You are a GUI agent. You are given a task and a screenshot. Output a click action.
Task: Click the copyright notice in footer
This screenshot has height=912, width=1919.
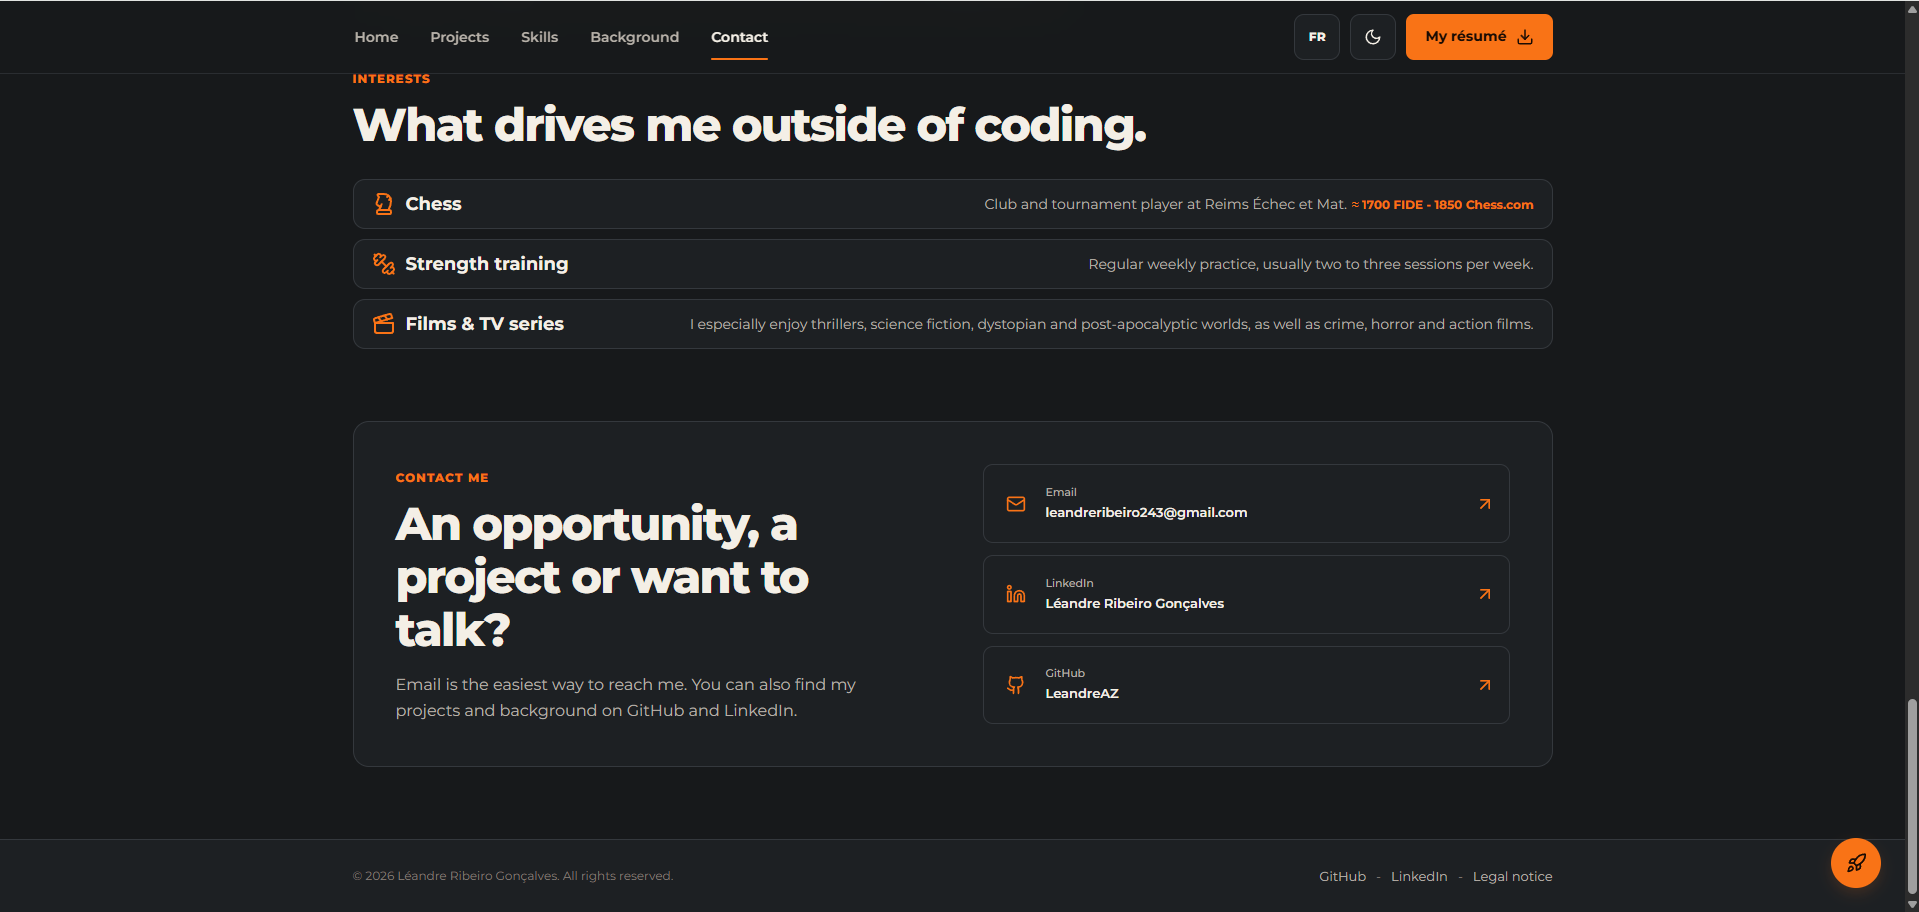pos(513,876)
